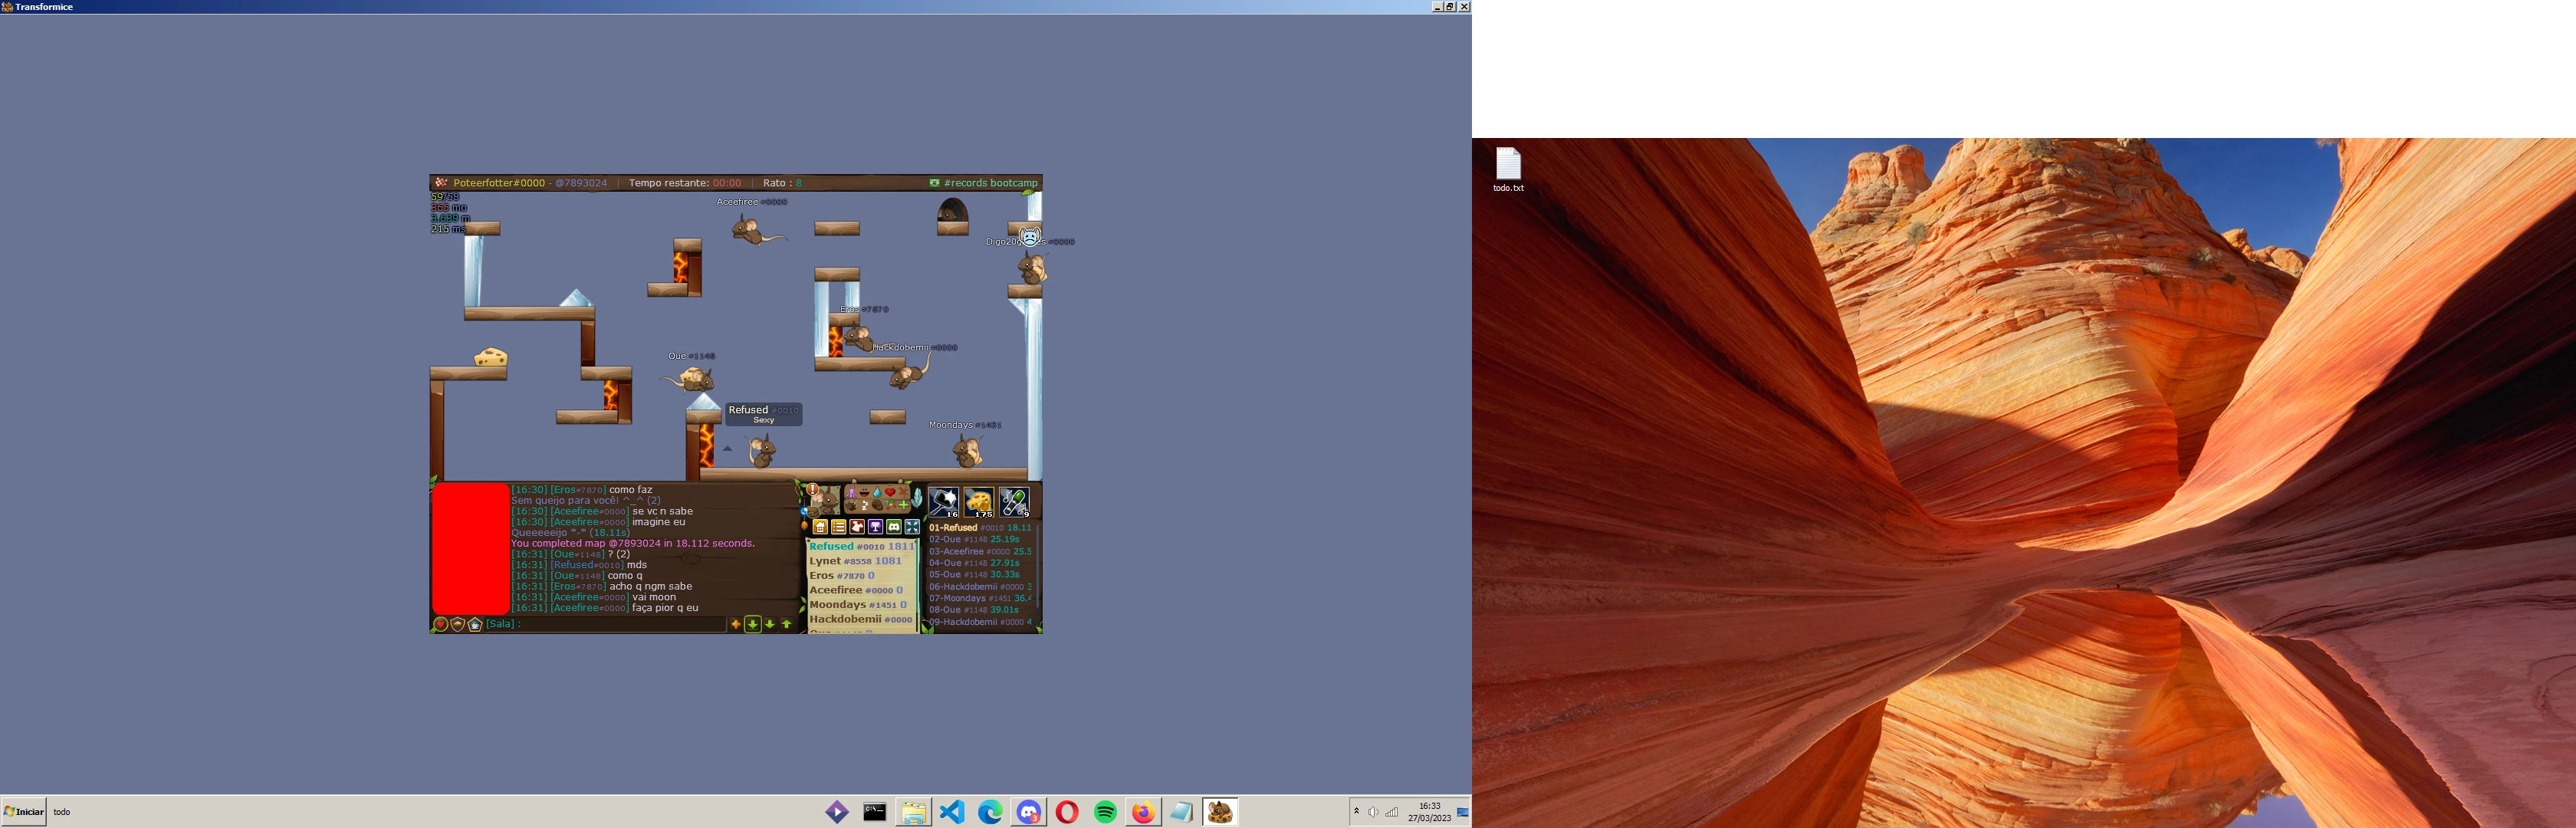Click the map author Poteerfotter#0000

click(499, 183)
